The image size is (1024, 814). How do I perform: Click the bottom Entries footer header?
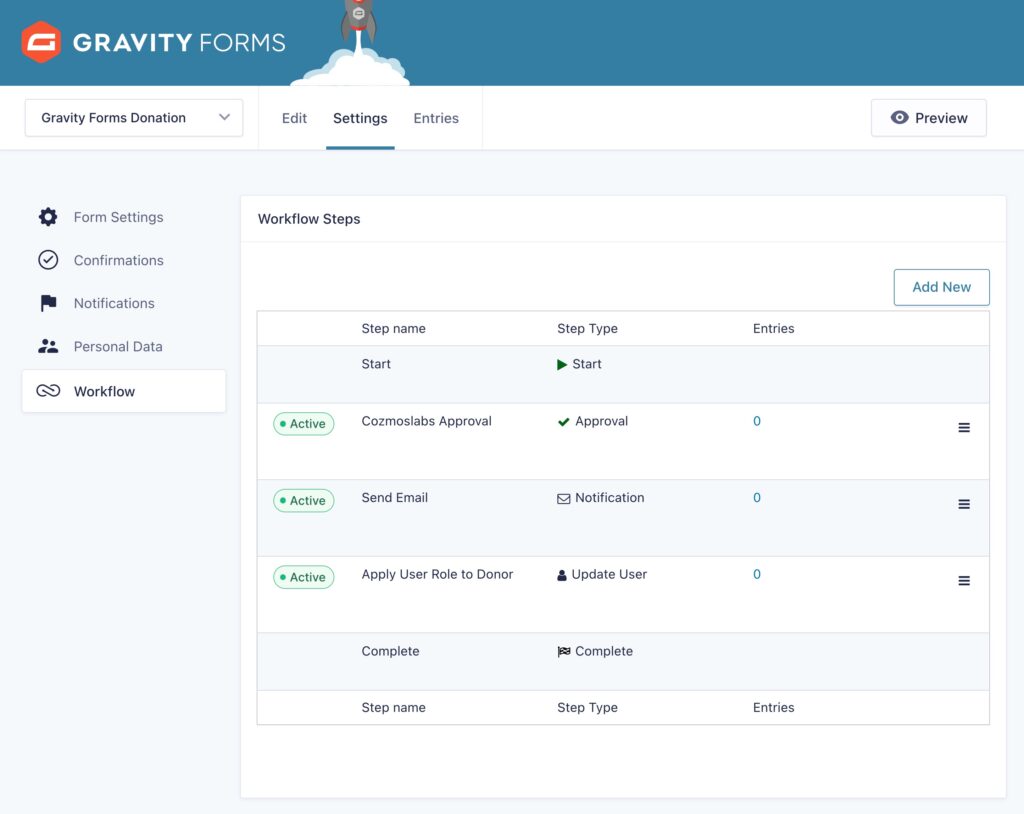click(x=773, y=708)
